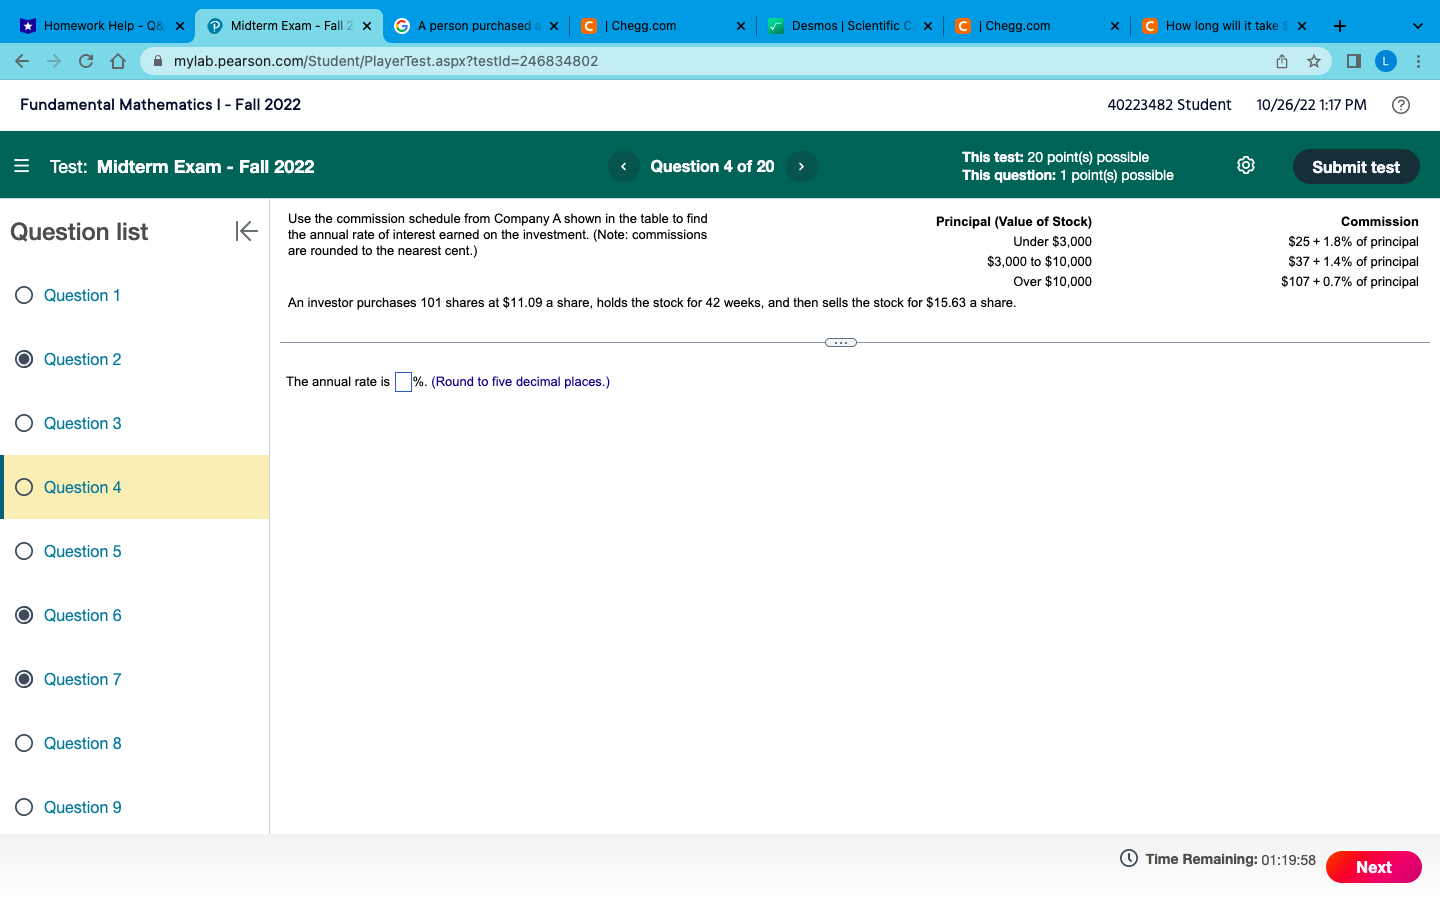The height and width of the screenshot is (900, 1440).
Task: Expand the ellipsis divider under the question
Action: coord(841,342)
